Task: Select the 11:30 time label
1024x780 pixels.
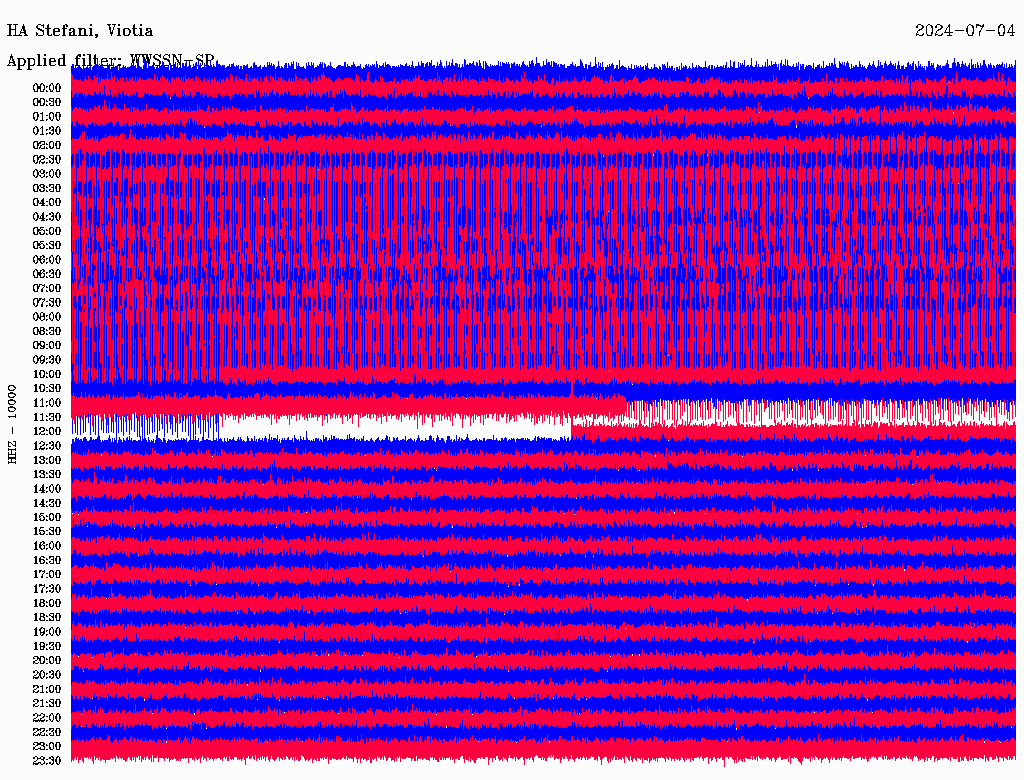Action: (47, 417)
